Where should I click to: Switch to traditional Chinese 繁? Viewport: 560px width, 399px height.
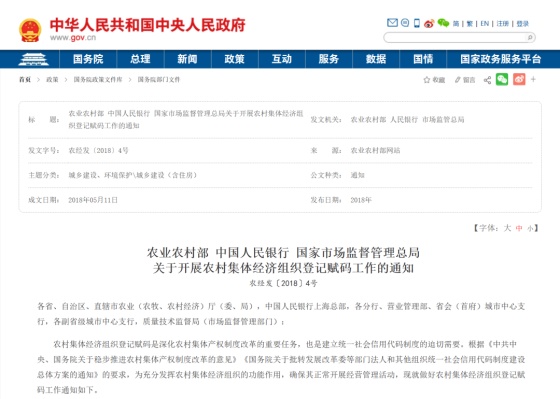pyautogui.click(x=470, y=24)
